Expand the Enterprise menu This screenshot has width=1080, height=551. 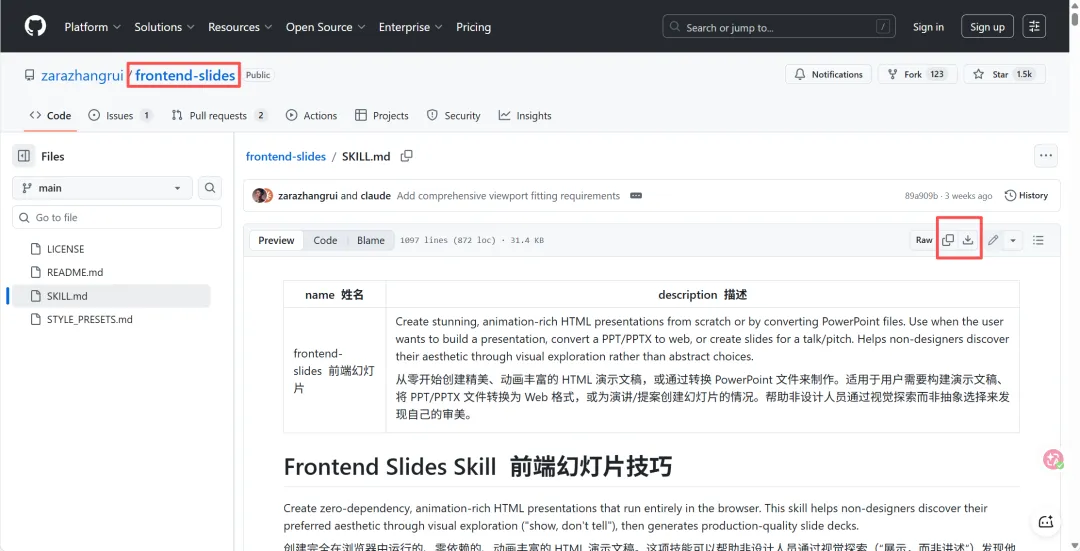(411, 27)
